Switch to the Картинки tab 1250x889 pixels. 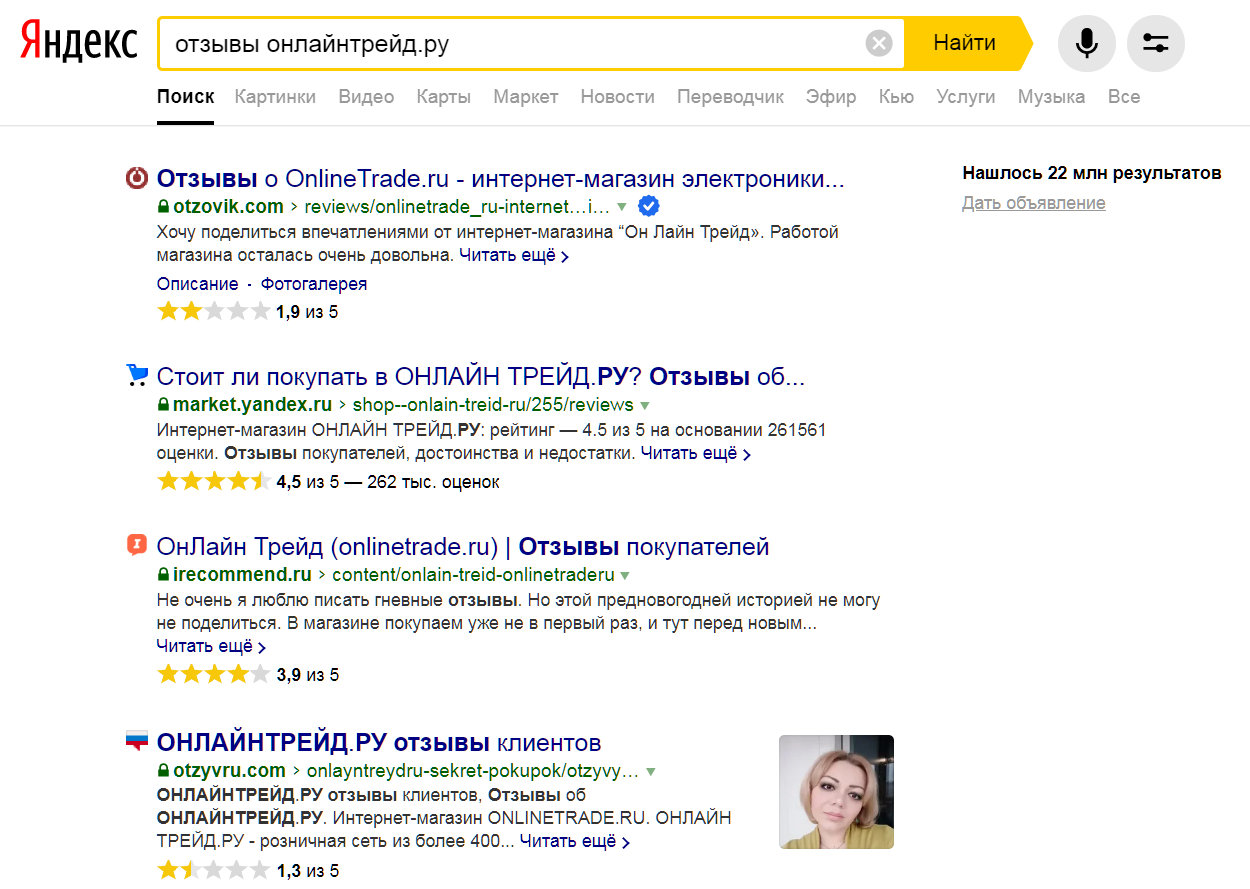pyautogui.click(x=275, y=97)
